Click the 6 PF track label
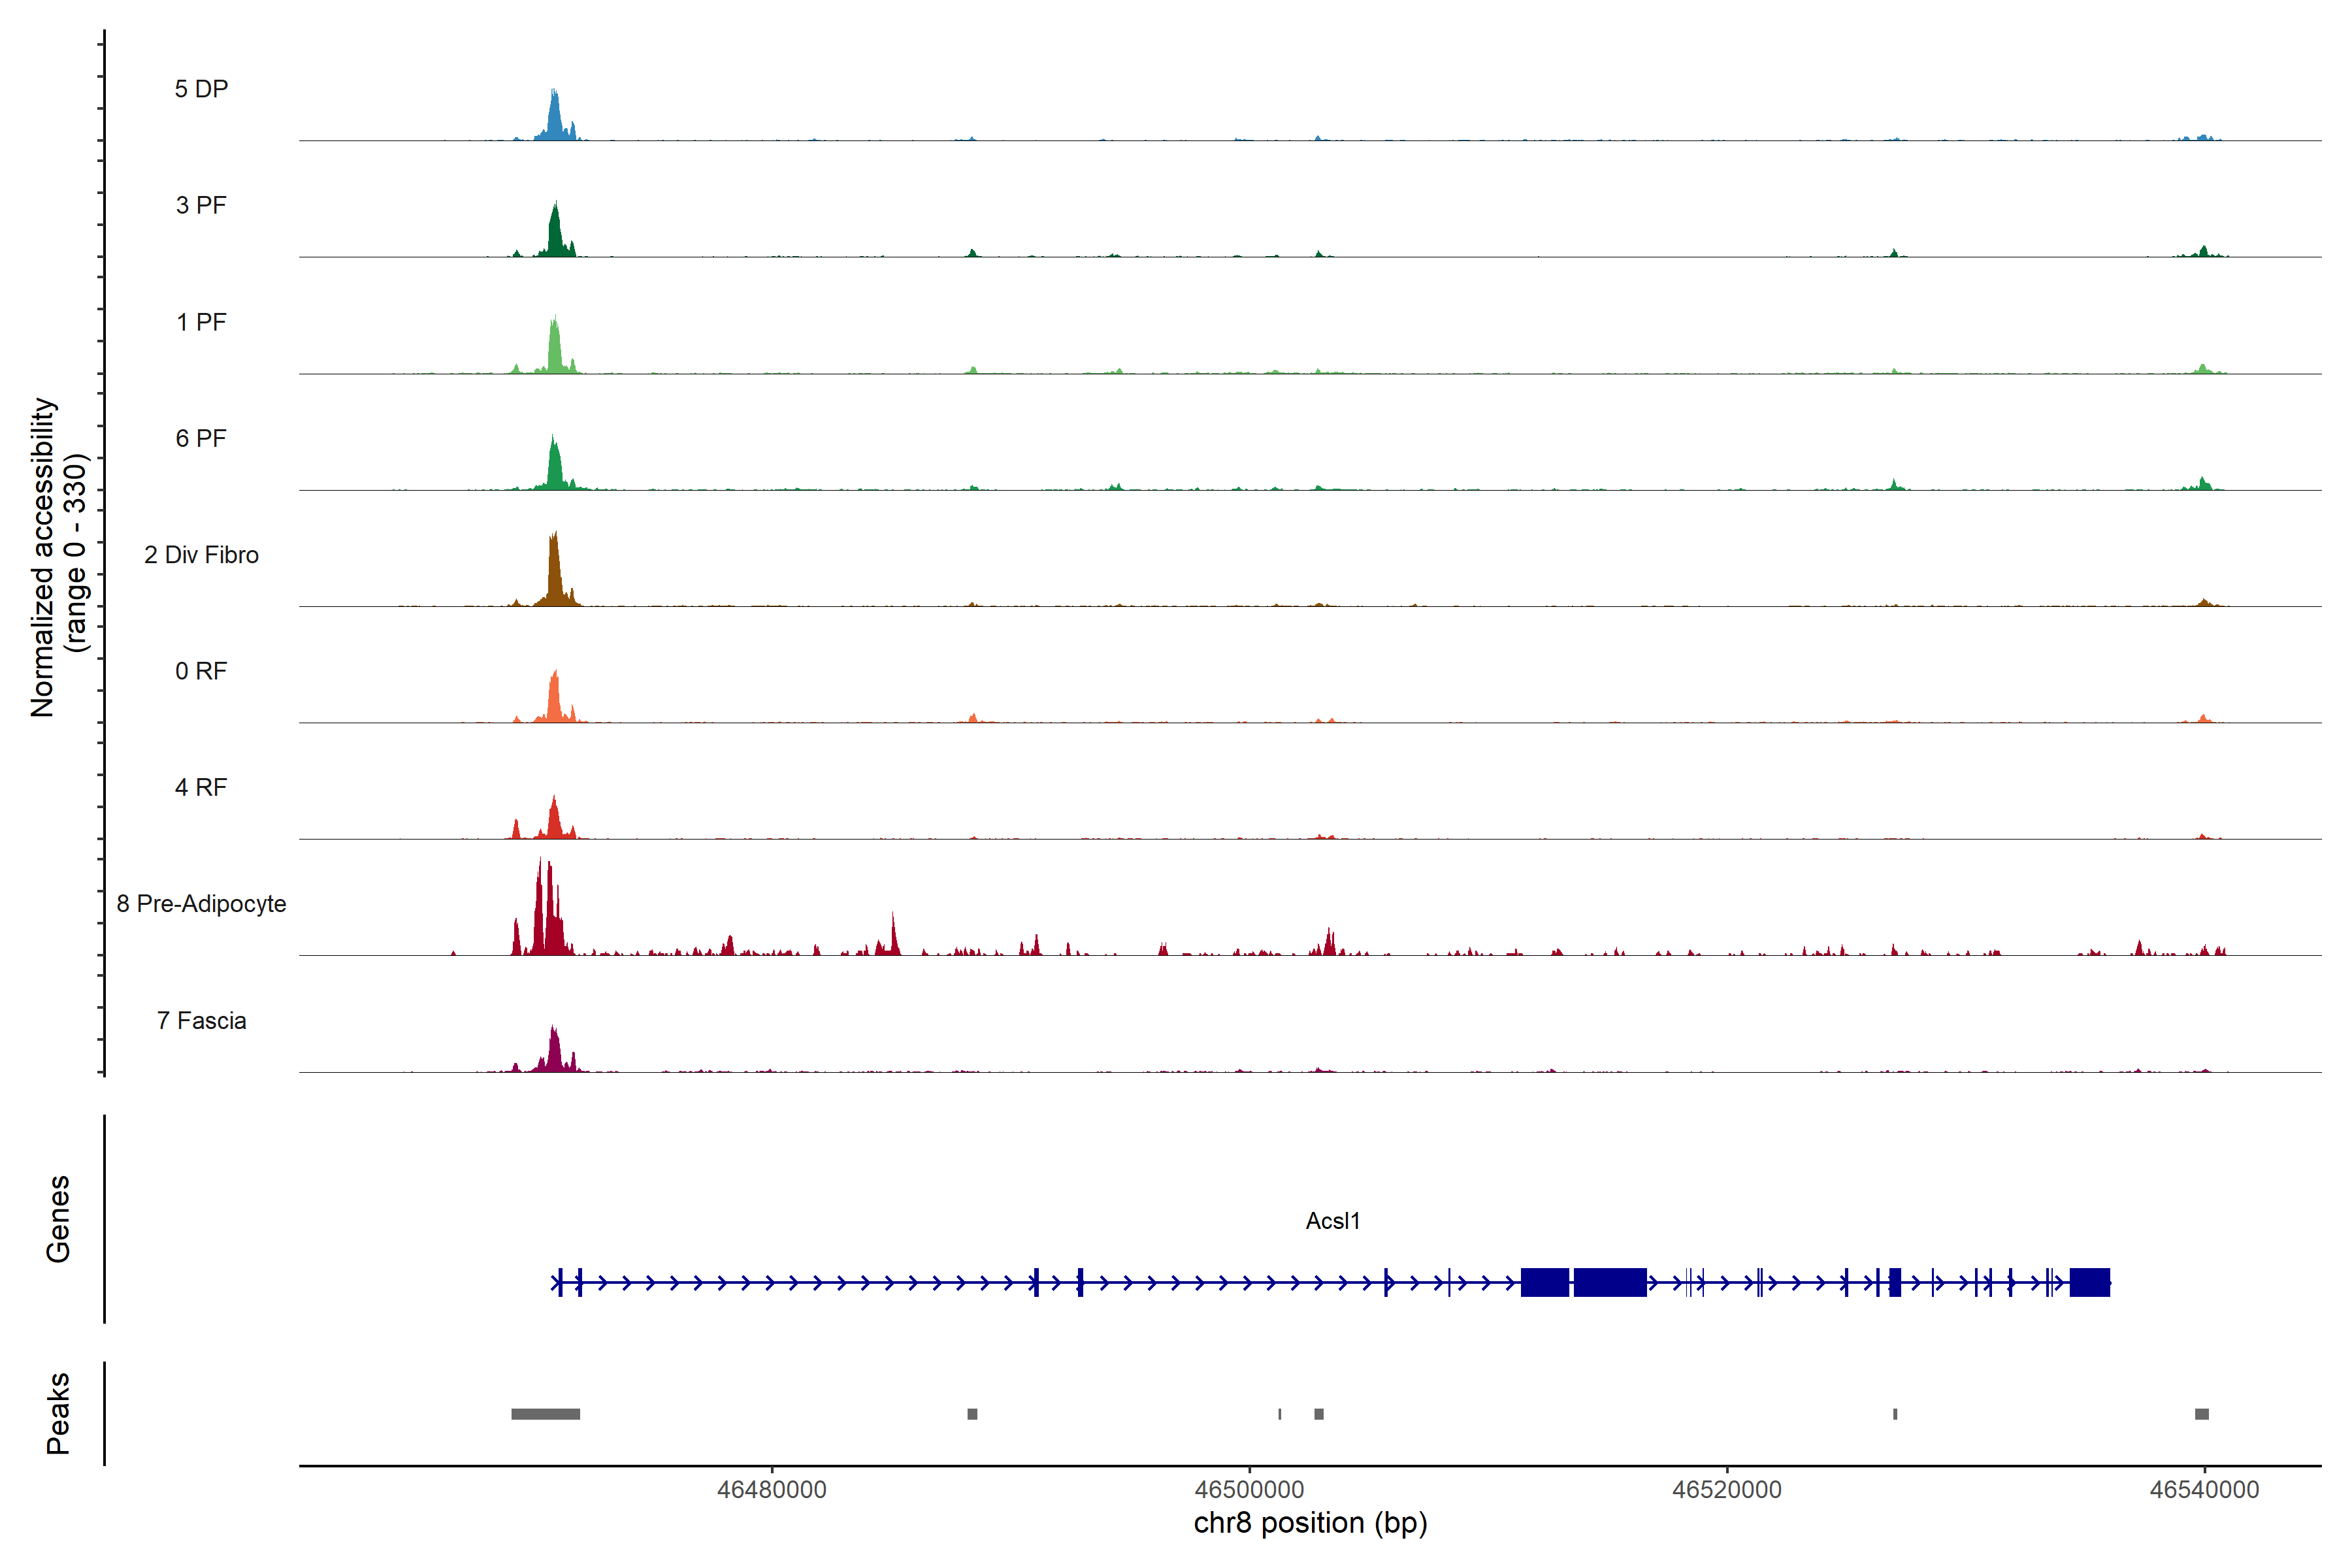 tap(201, 438)
